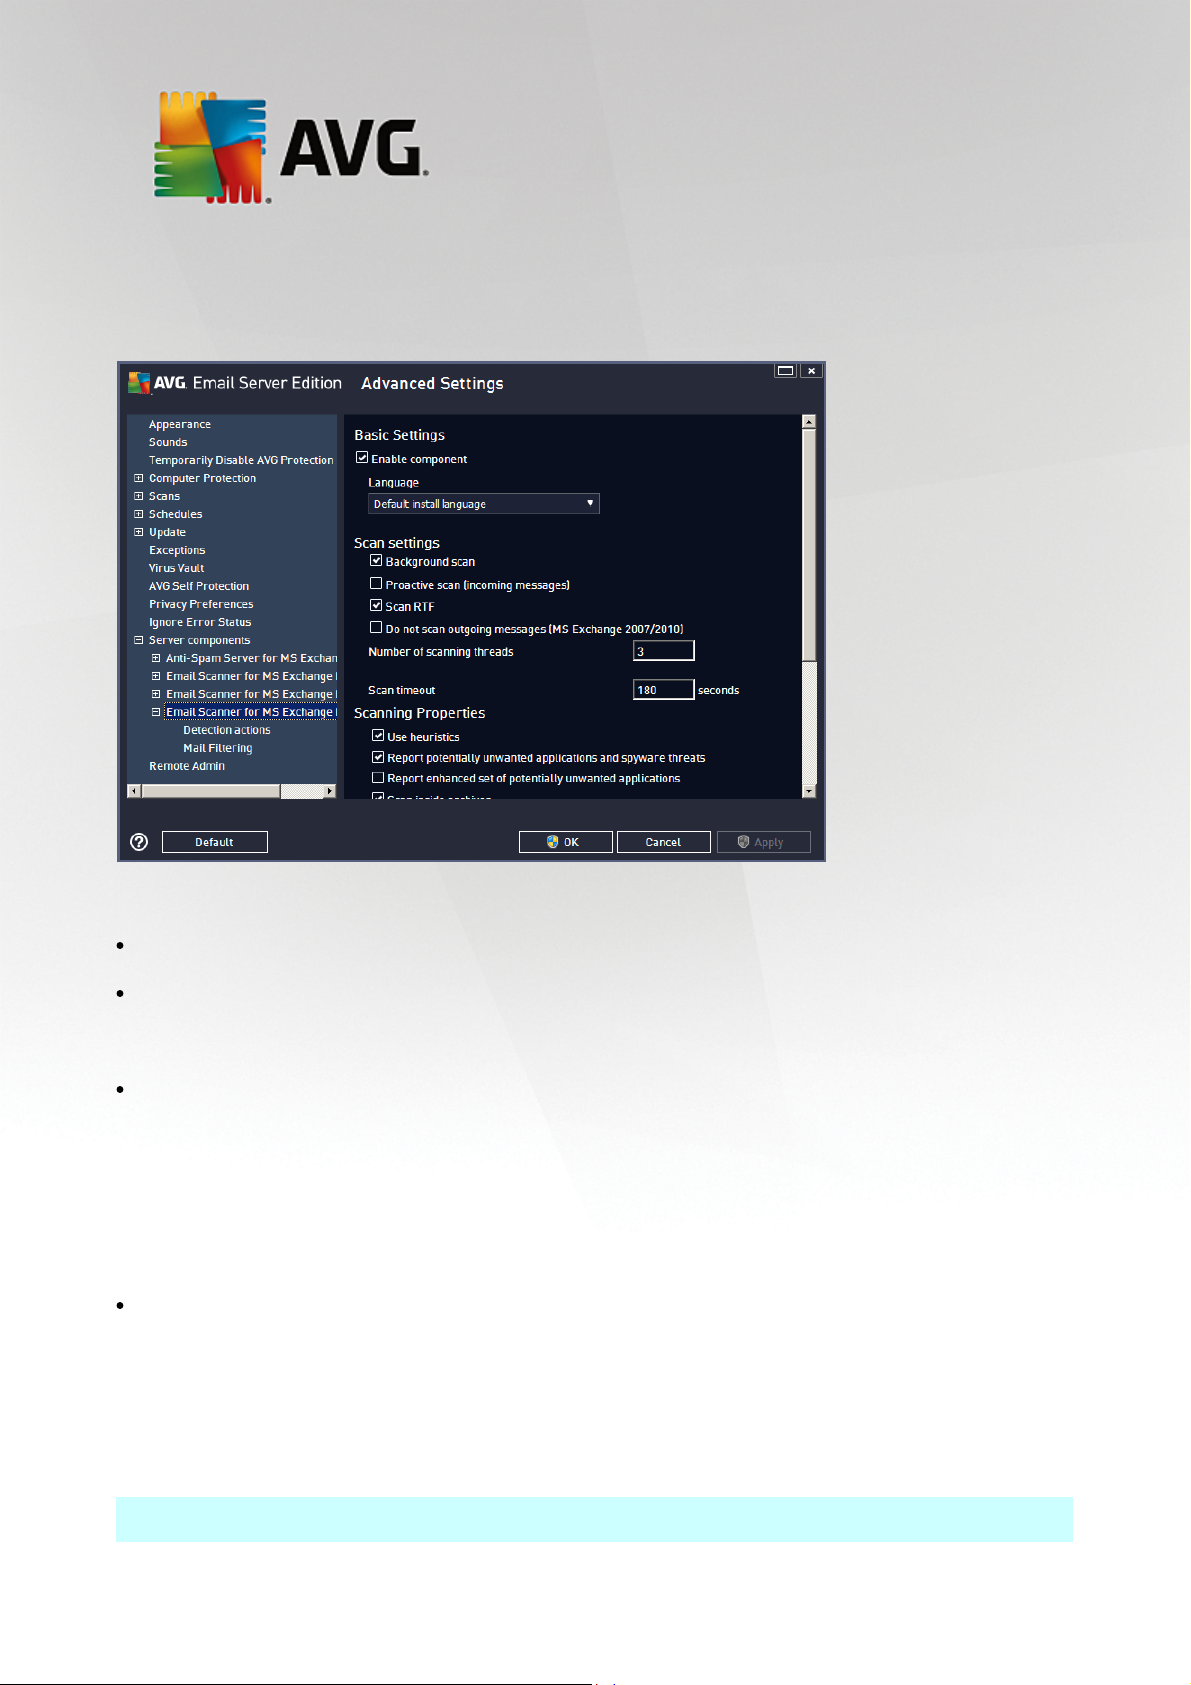Confirm settings with OK button
The height and width of the screenshot is (1685, 1191).
click(565, 842)
